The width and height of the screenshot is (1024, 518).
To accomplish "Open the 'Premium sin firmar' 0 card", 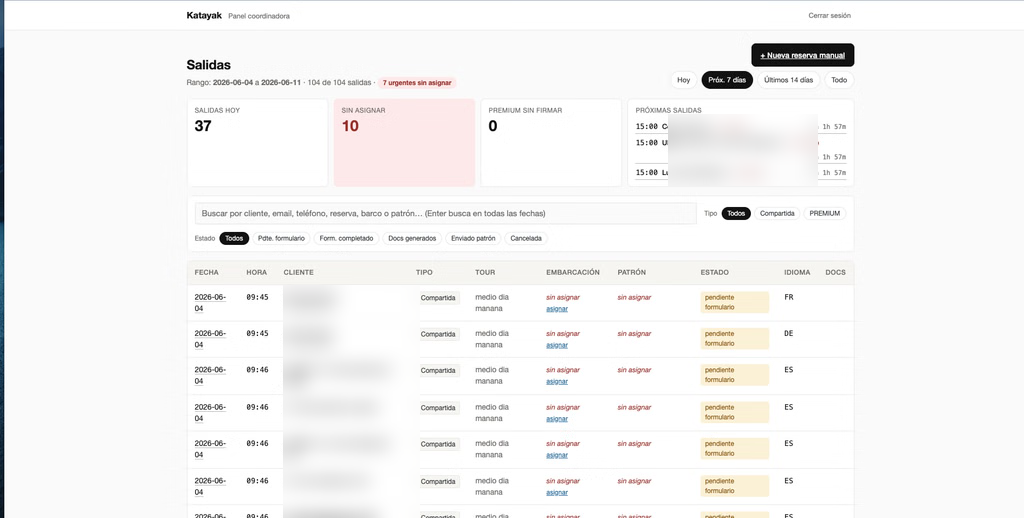I will pos(551,142).
